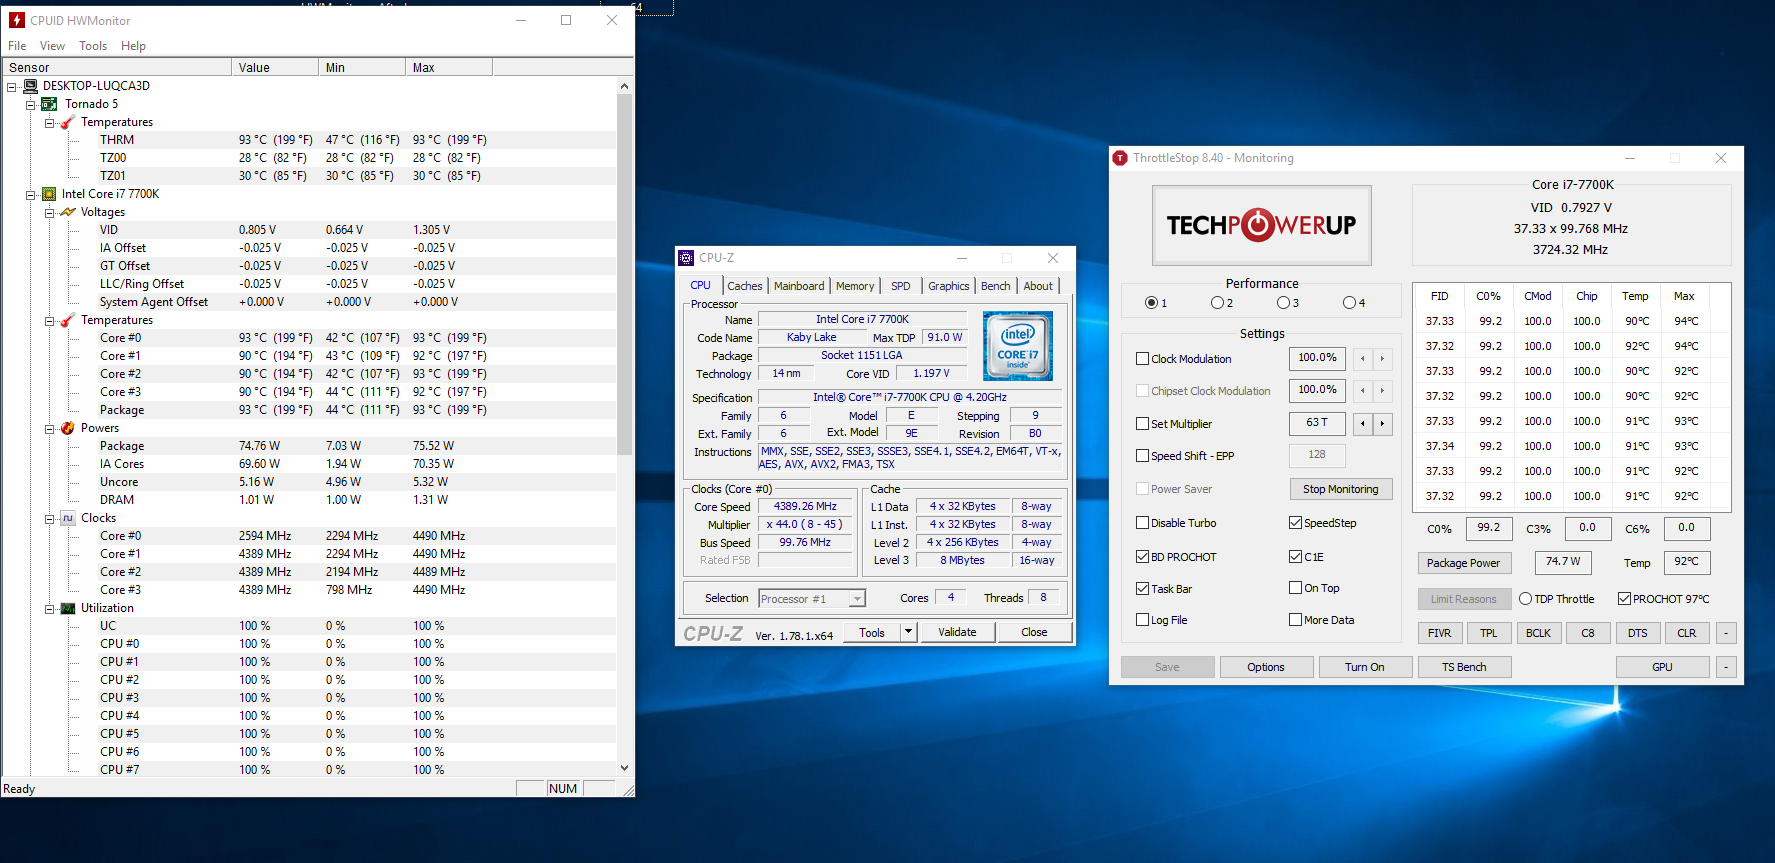Viewport: 1775px width, 863px height.
Task: Toggle the SpeedStep checkbox
Action: click(1295, 523)
